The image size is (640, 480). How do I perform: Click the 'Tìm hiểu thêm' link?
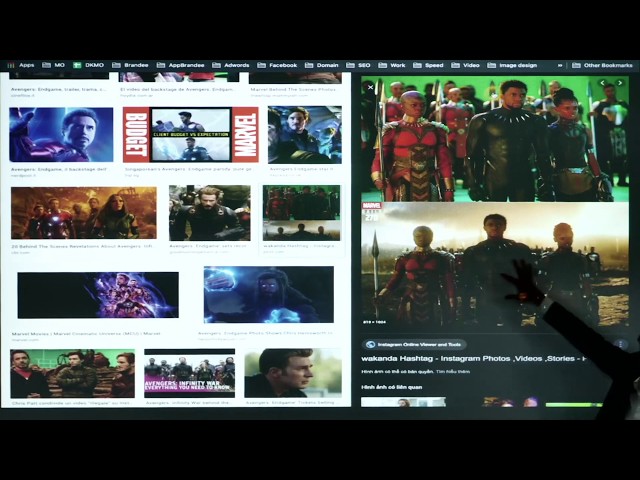pyautogui.click(x=453, y=372)
